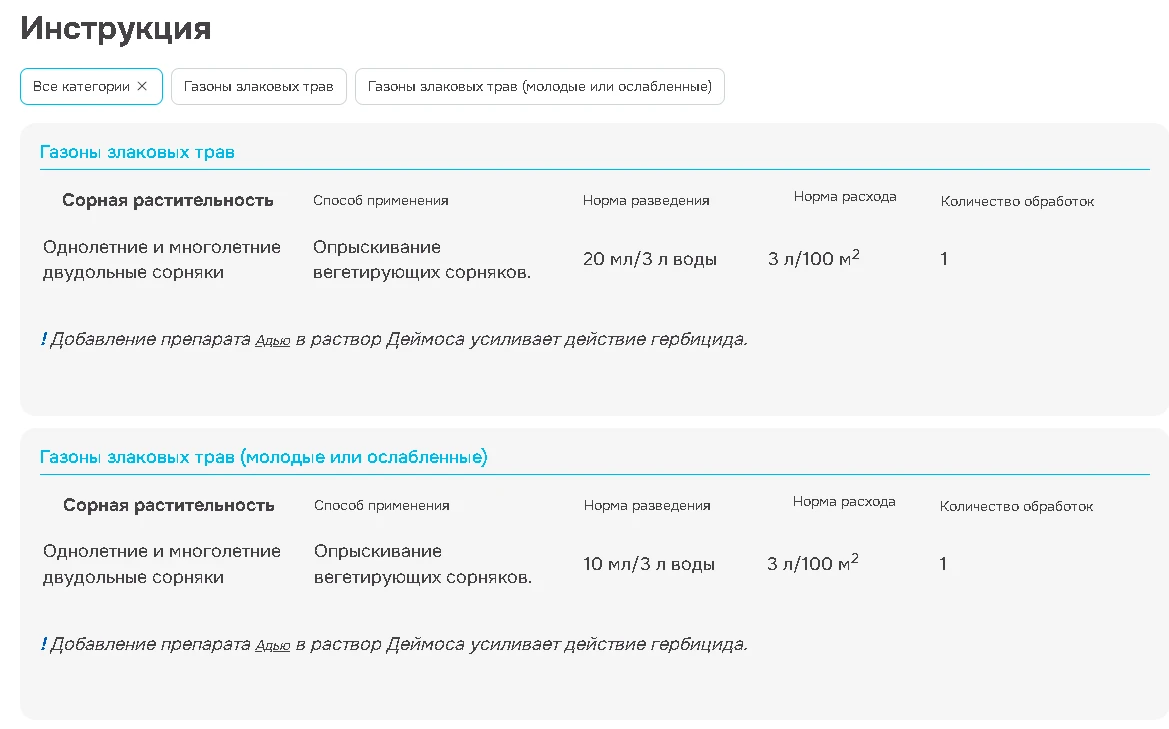Remove the 'Все категории' filter via X icon
1169x729 pixels.
tap(142, 86)
